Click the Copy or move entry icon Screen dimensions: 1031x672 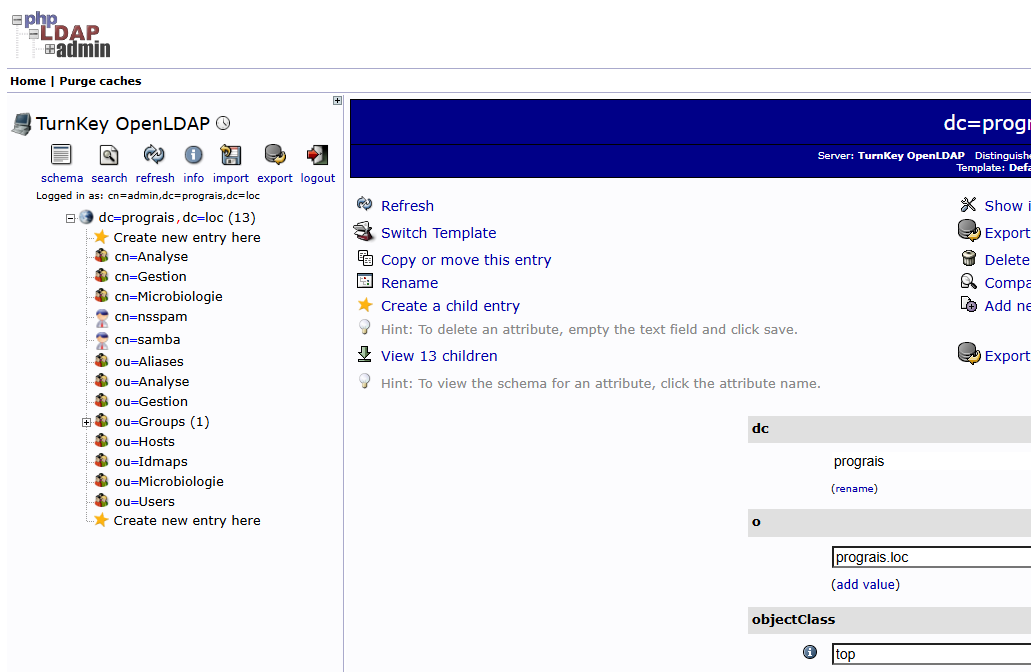click(365, 258)
